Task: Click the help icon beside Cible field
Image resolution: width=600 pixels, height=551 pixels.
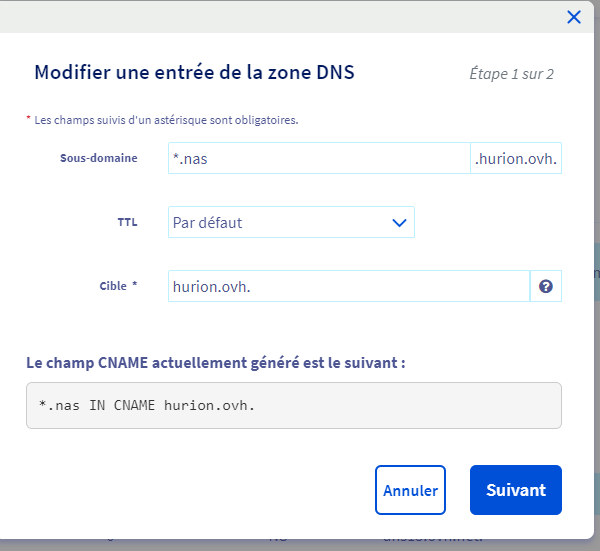Action: (x=546, y=286)
